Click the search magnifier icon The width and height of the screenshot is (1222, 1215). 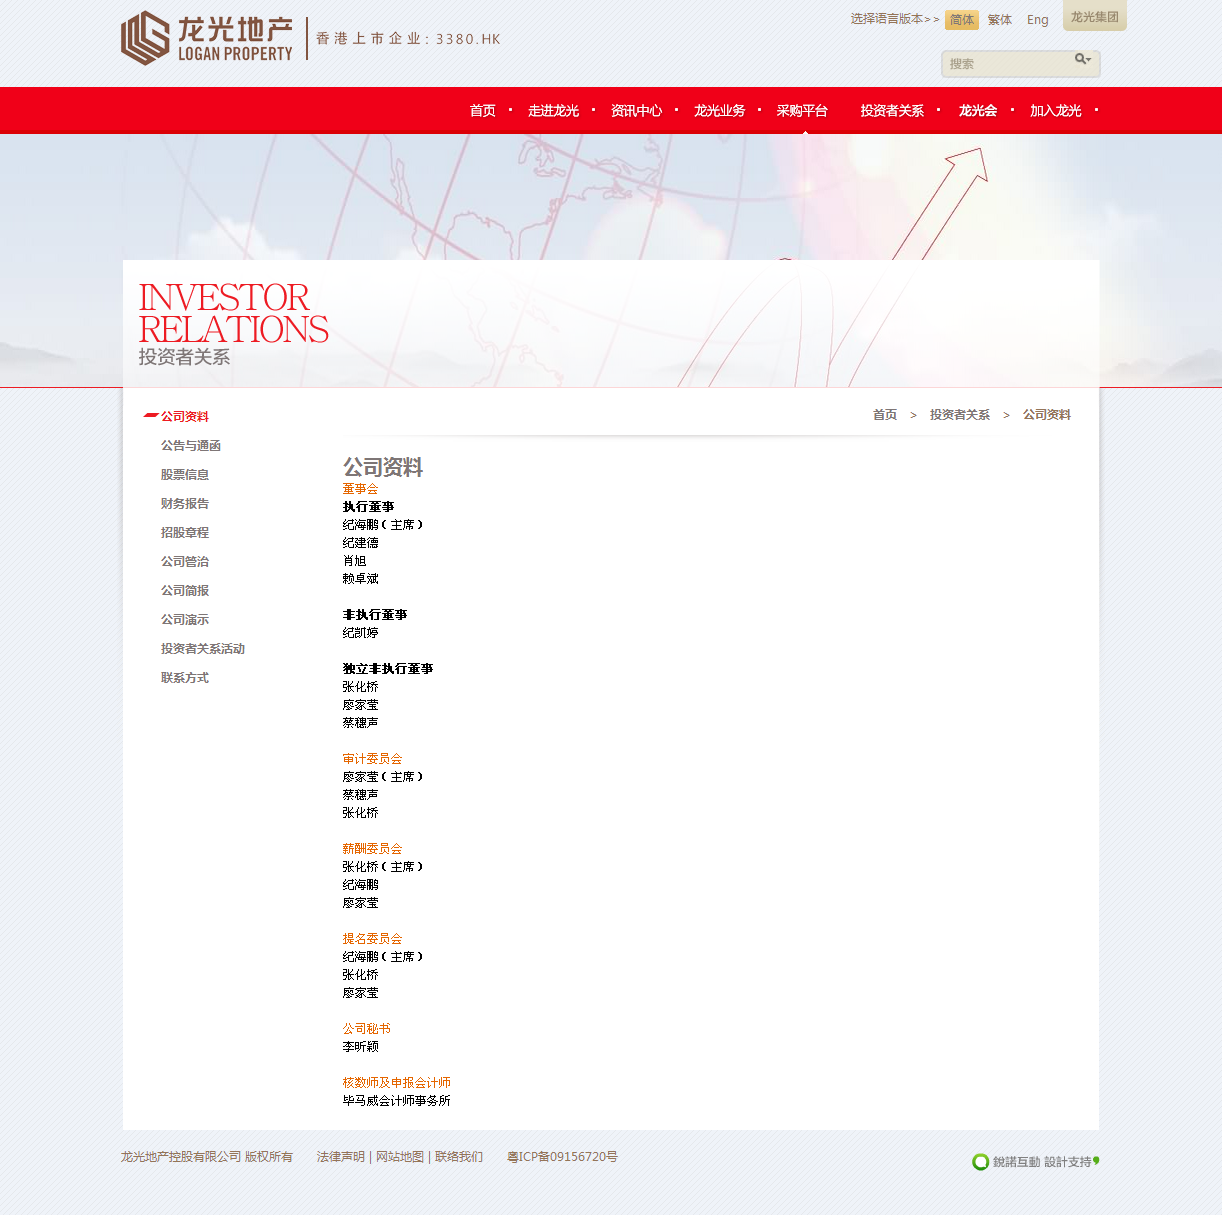pyautogui.click(x=1083, y=60)
